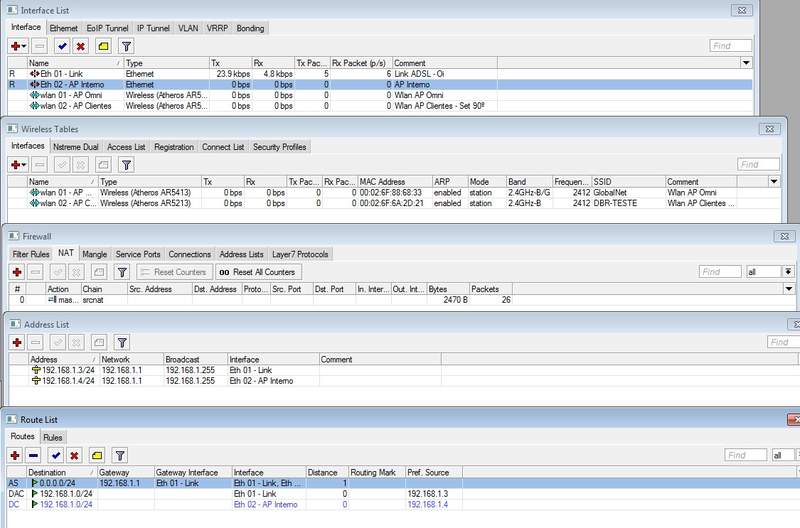Open column dropdown in Interface List table

[x=746, y=63]
